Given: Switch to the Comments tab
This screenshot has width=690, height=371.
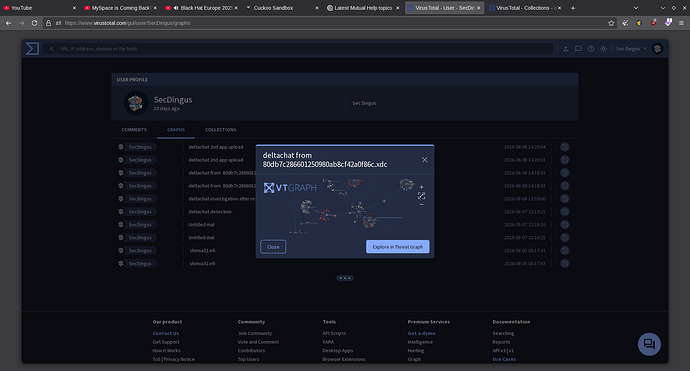Looking at the screenshot, I should tap(134, 130).
